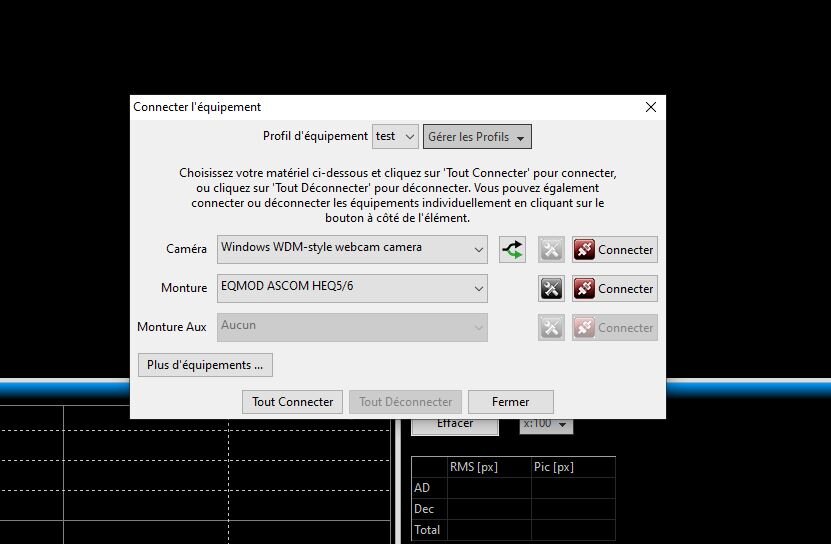The height and width of the screenshot is (544, 831).
Task: Click Plus d'équipements button
Action: pos(205,365)
